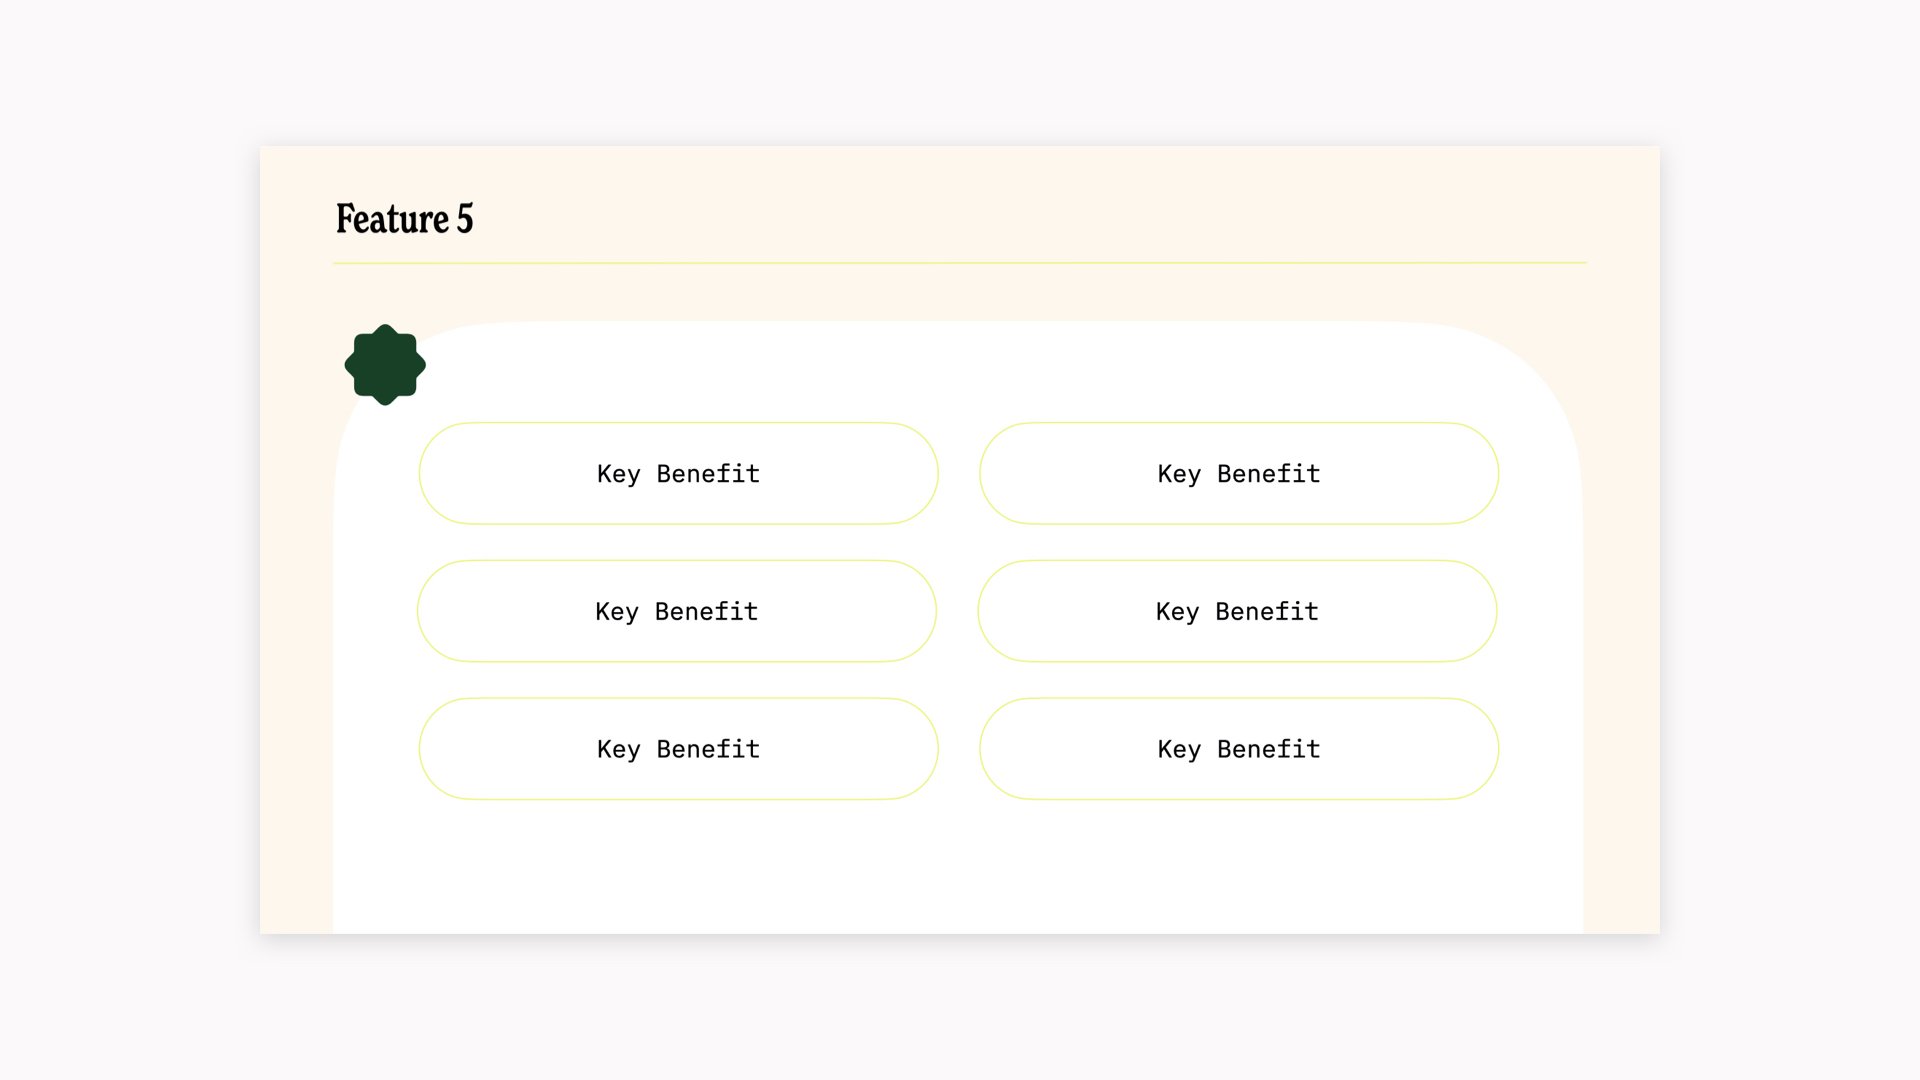Click the word "Benefit" in the top-right pill

[x=1268, y=474]
